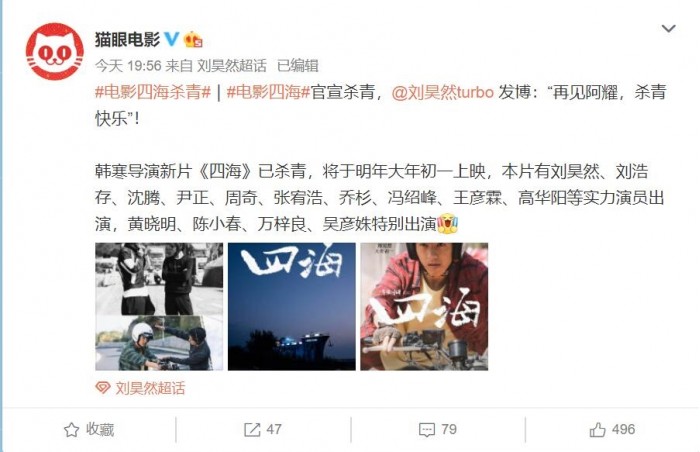Open hashtag #电影四海杀青#

[153, 92]
